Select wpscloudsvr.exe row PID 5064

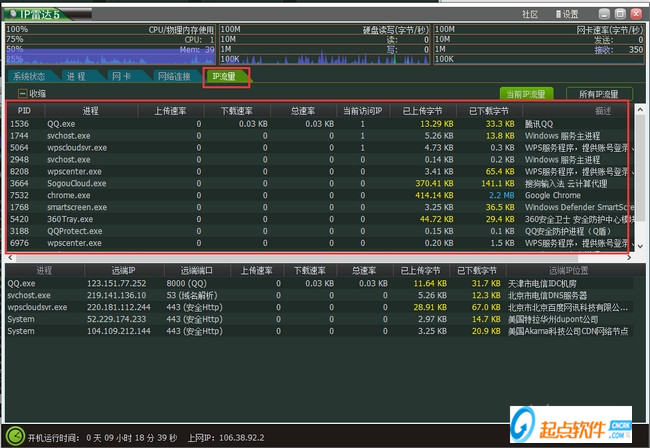[x=318, y=148]
